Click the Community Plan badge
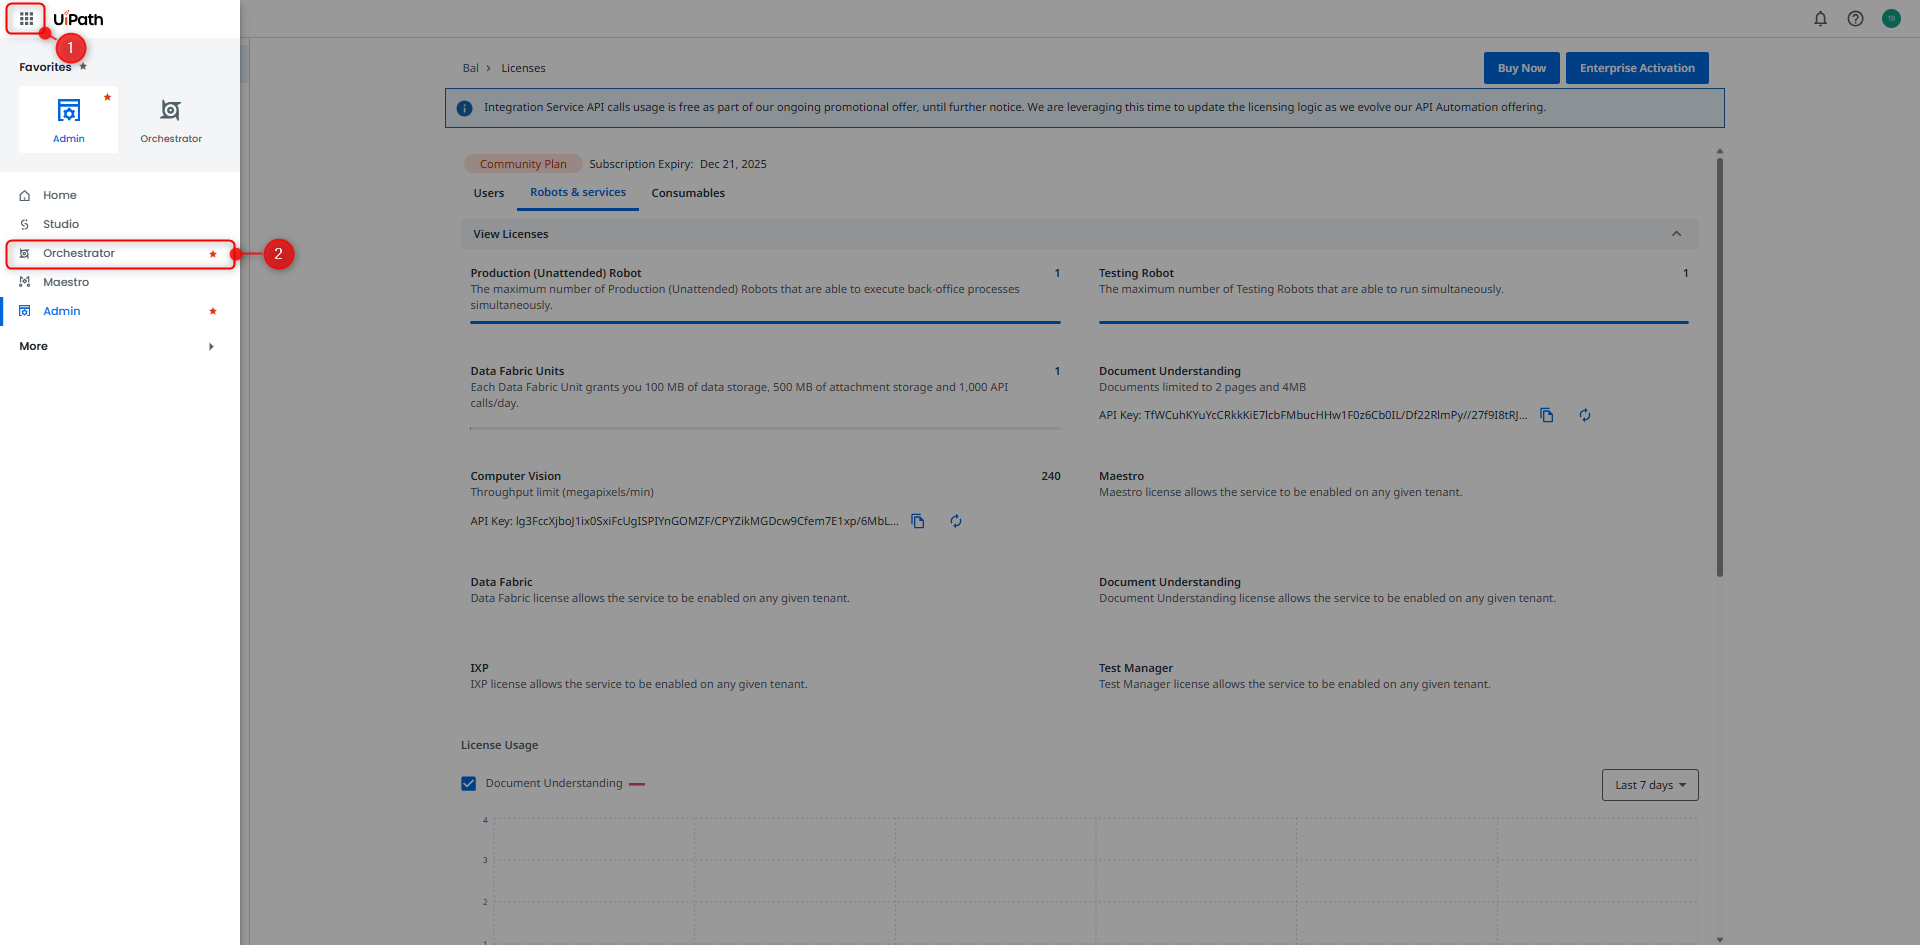Image resolution: width=1920 pixels, height=945 pixels. pyautogui.click(x=523, y=164)
